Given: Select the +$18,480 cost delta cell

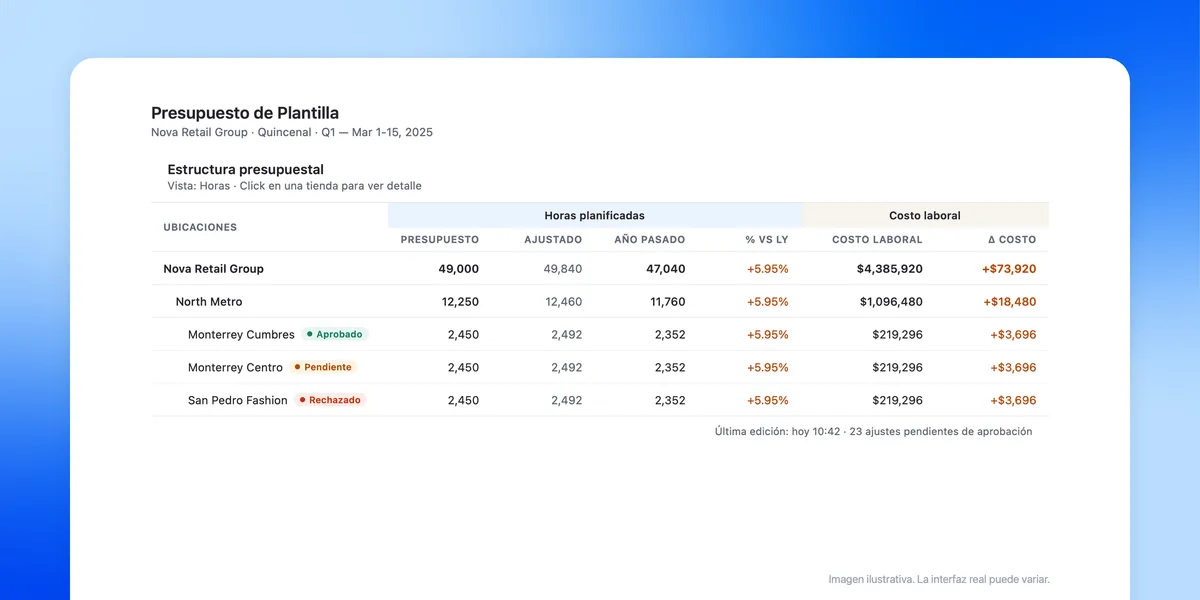Looking at the screenshot, I should [x=1010, y=302].
